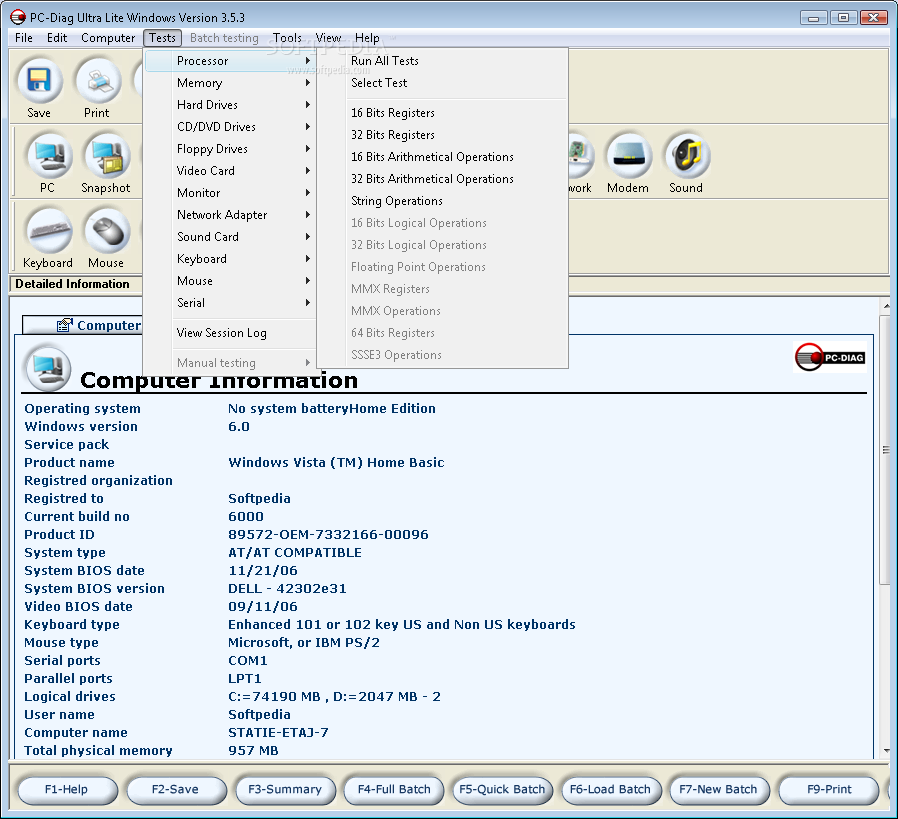Open the Mouse tests menu entry
This screenshot has width=898, height=819.
tap(230, 281)
